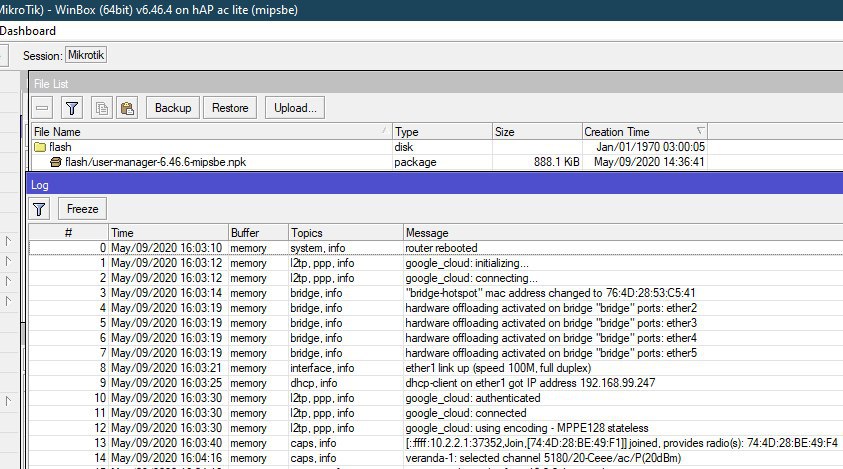Click the Session field showing Mikrotik
843x469 pixels.
[86, 55]
